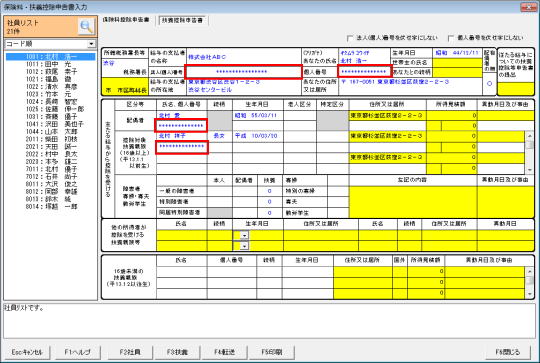Viewport: 540px width, 363px height.
Task: Open the first birth date era dropdown
Action: pos(244,236)
